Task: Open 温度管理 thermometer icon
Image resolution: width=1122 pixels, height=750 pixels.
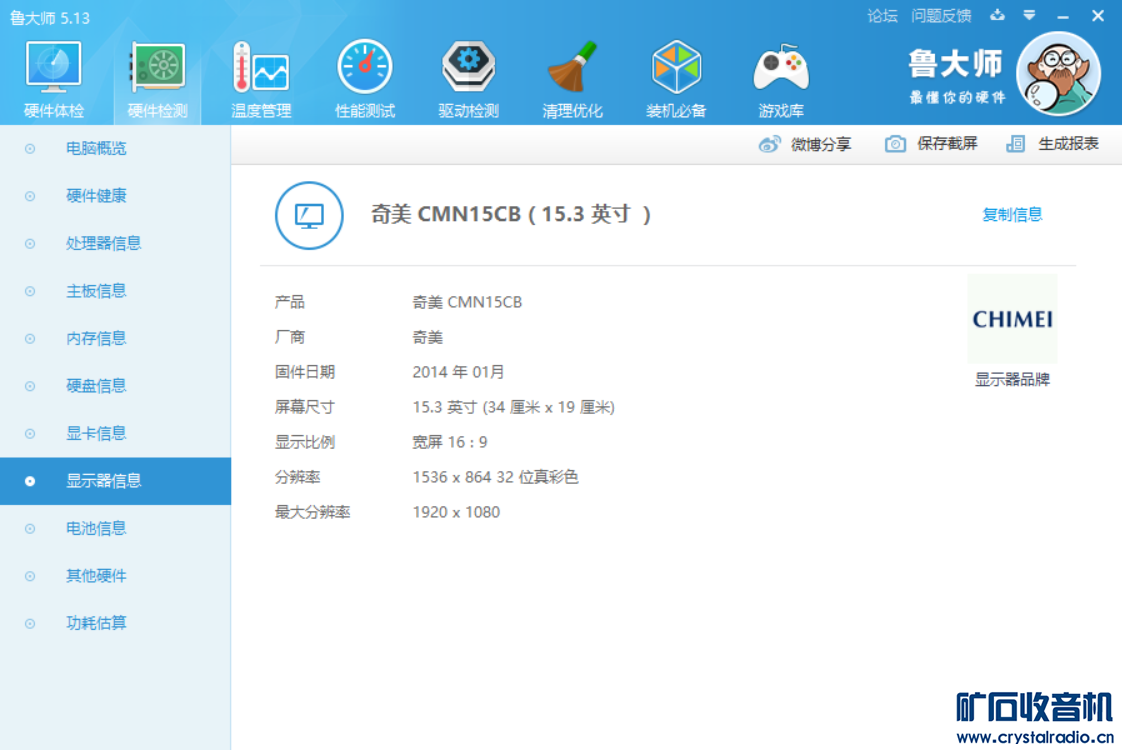Action: pos(260,67)
